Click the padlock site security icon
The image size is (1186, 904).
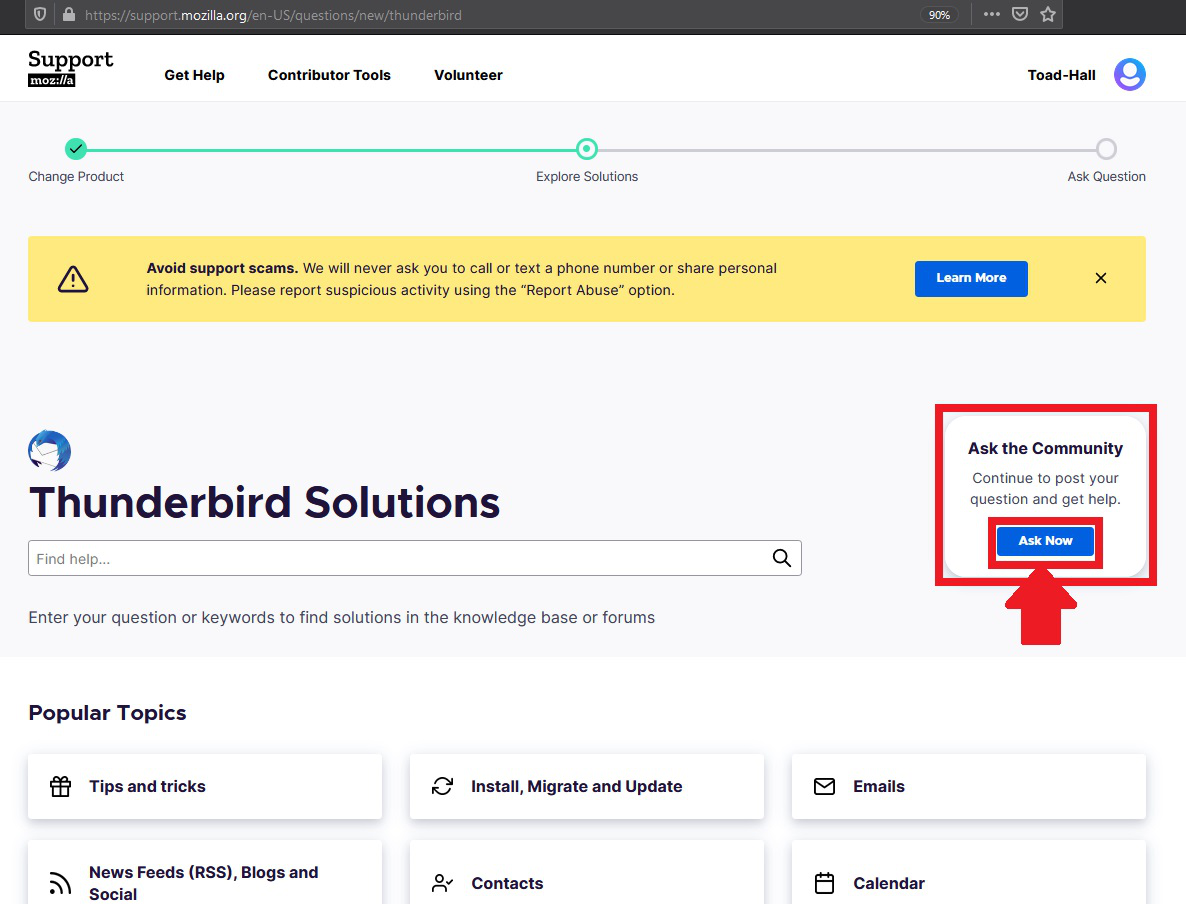point(69,14)
